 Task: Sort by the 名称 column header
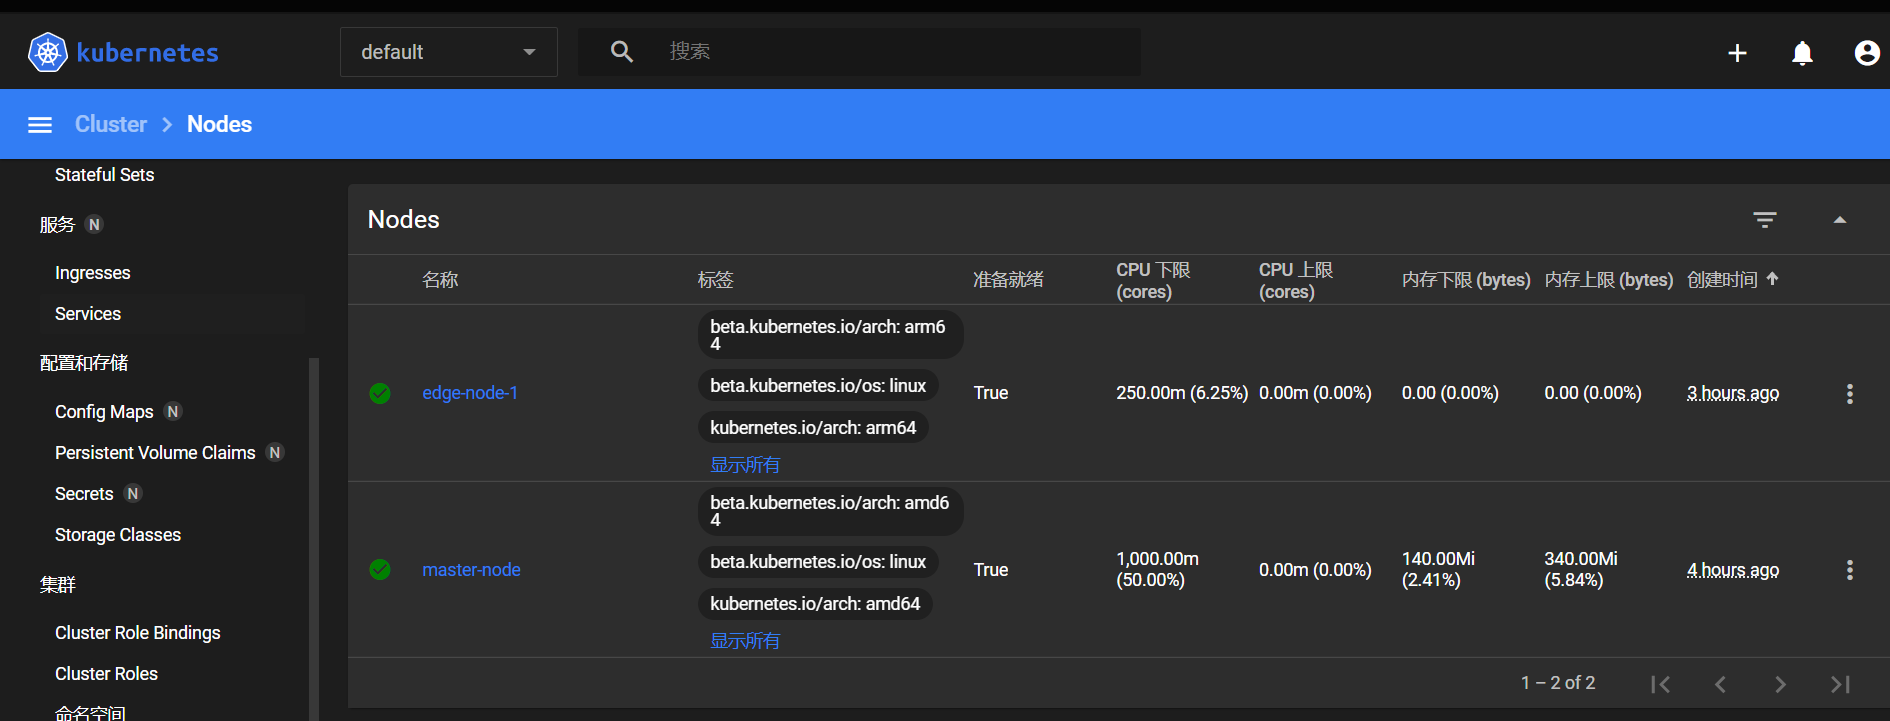440,280
